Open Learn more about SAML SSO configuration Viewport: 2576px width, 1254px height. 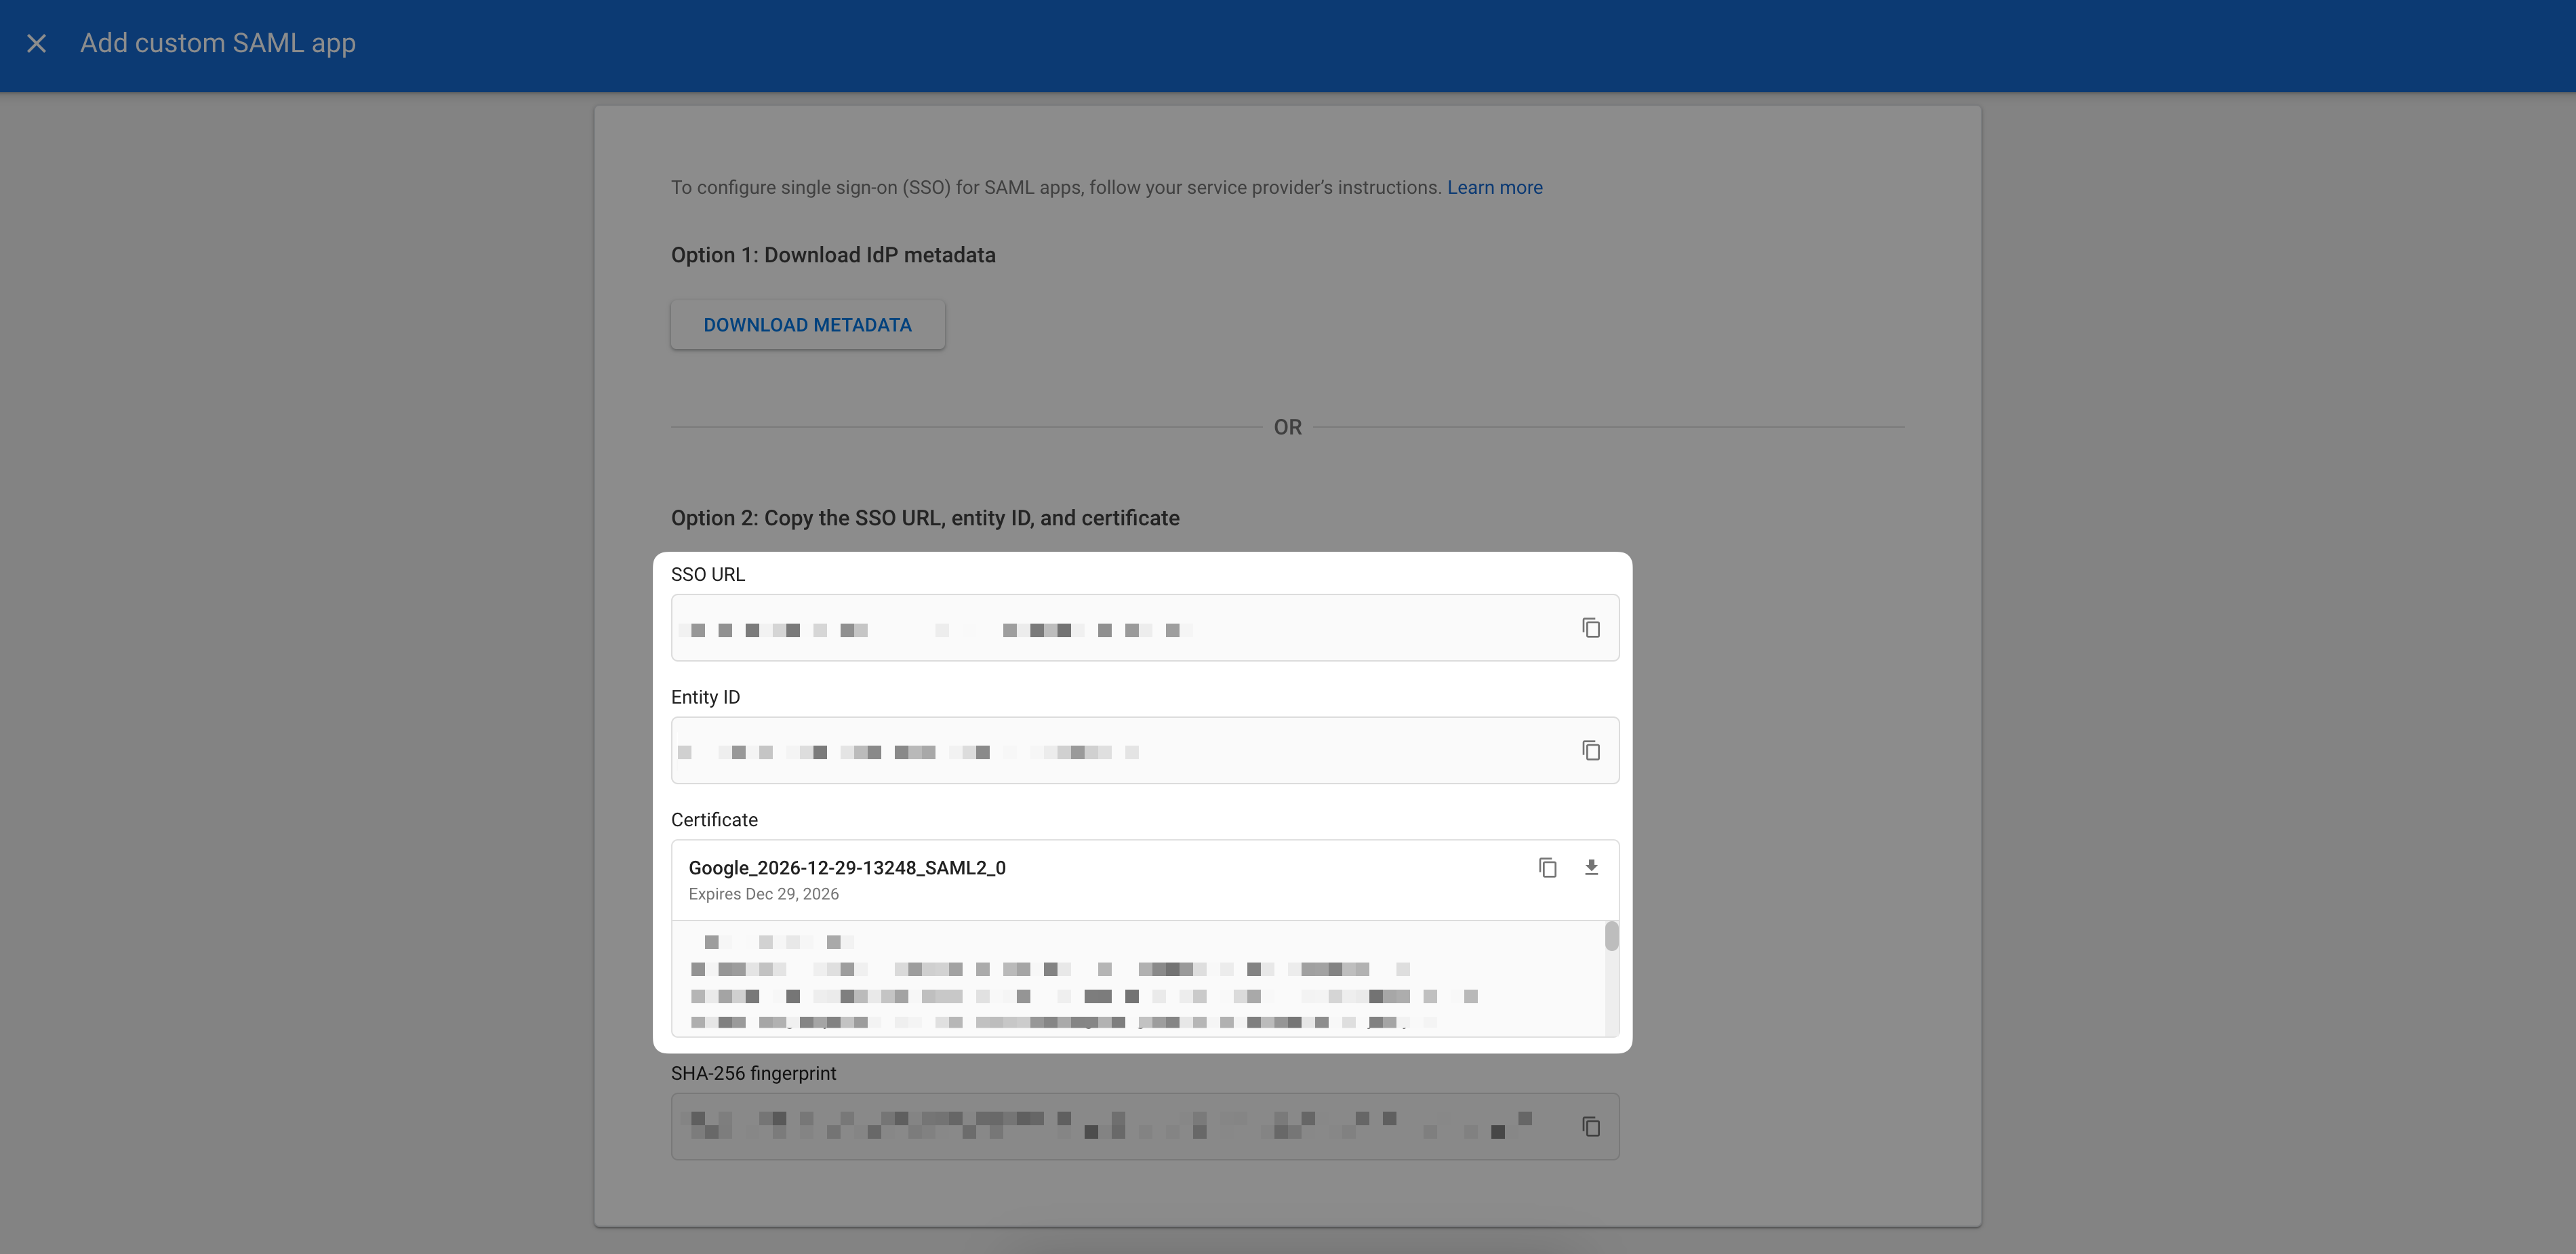tap(1494, 187)
